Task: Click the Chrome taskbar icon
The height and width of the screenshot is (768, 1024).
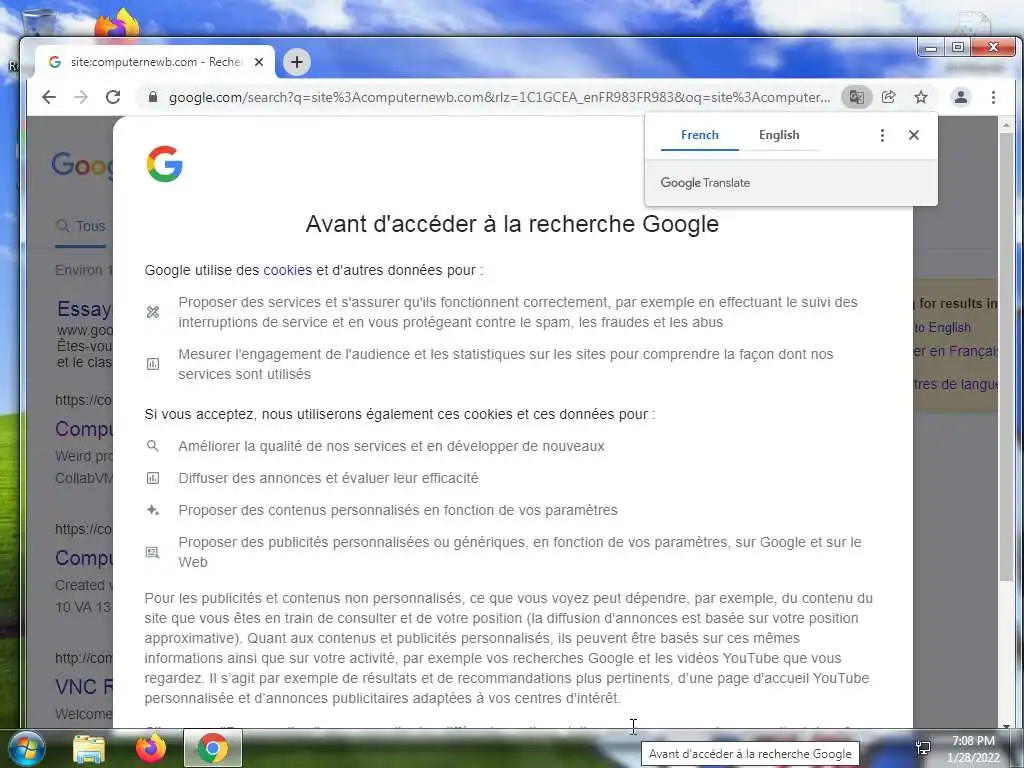Action: point(213,748)
